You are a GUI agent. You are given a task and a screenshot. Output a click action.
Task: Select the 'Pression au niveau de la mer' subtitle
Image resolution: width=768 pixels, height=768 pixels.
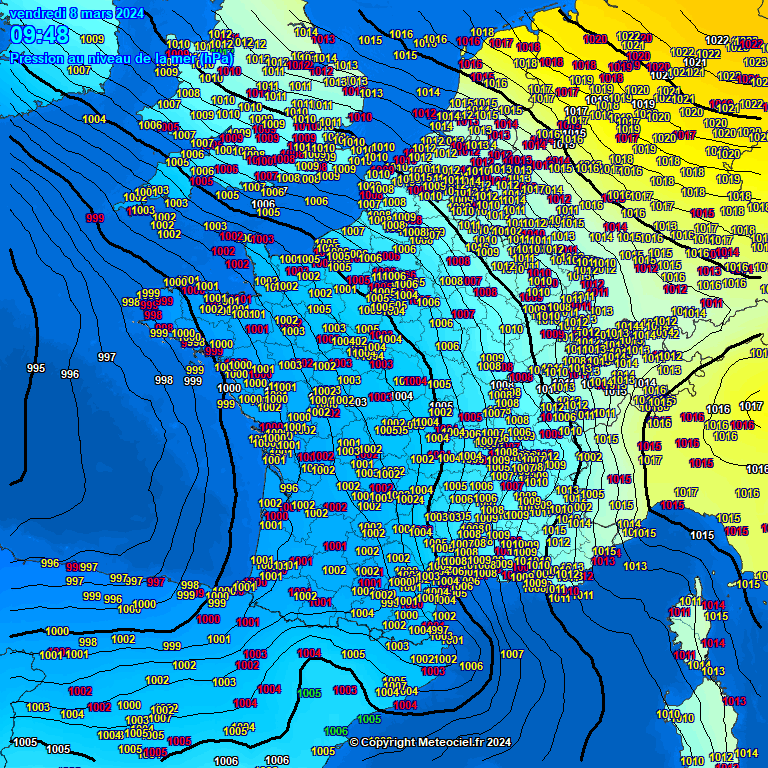click(x=122, y=58)
